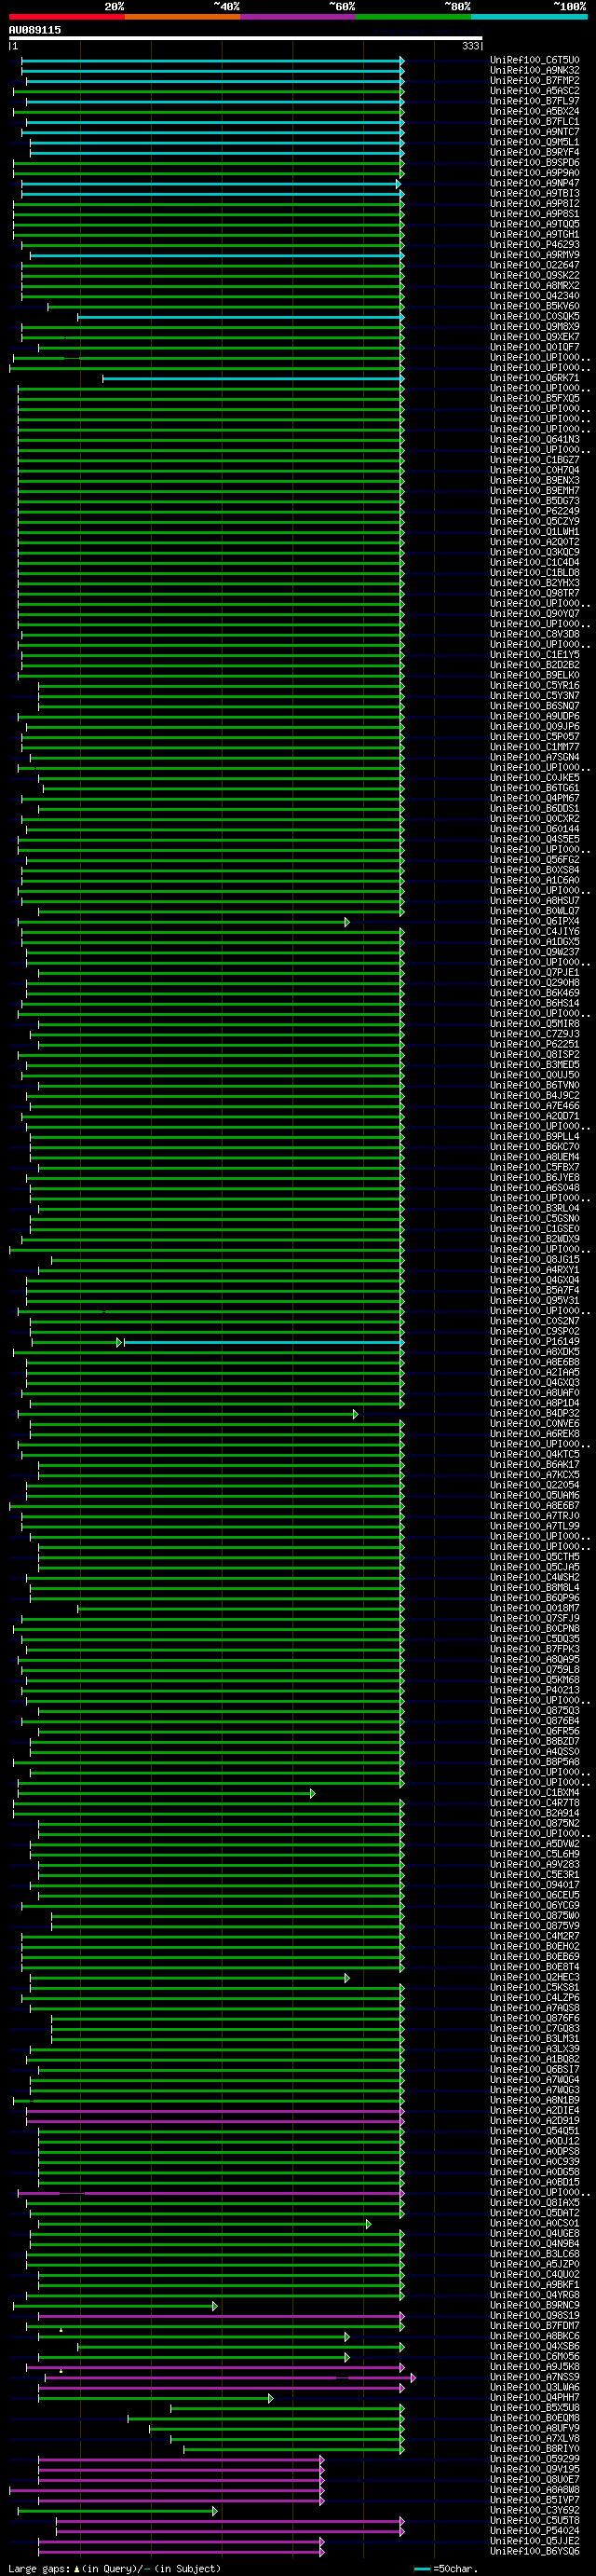Click the orange segment of the identity legend
The width and height of the screenshot is (596, 2576).
pos(182,17)
